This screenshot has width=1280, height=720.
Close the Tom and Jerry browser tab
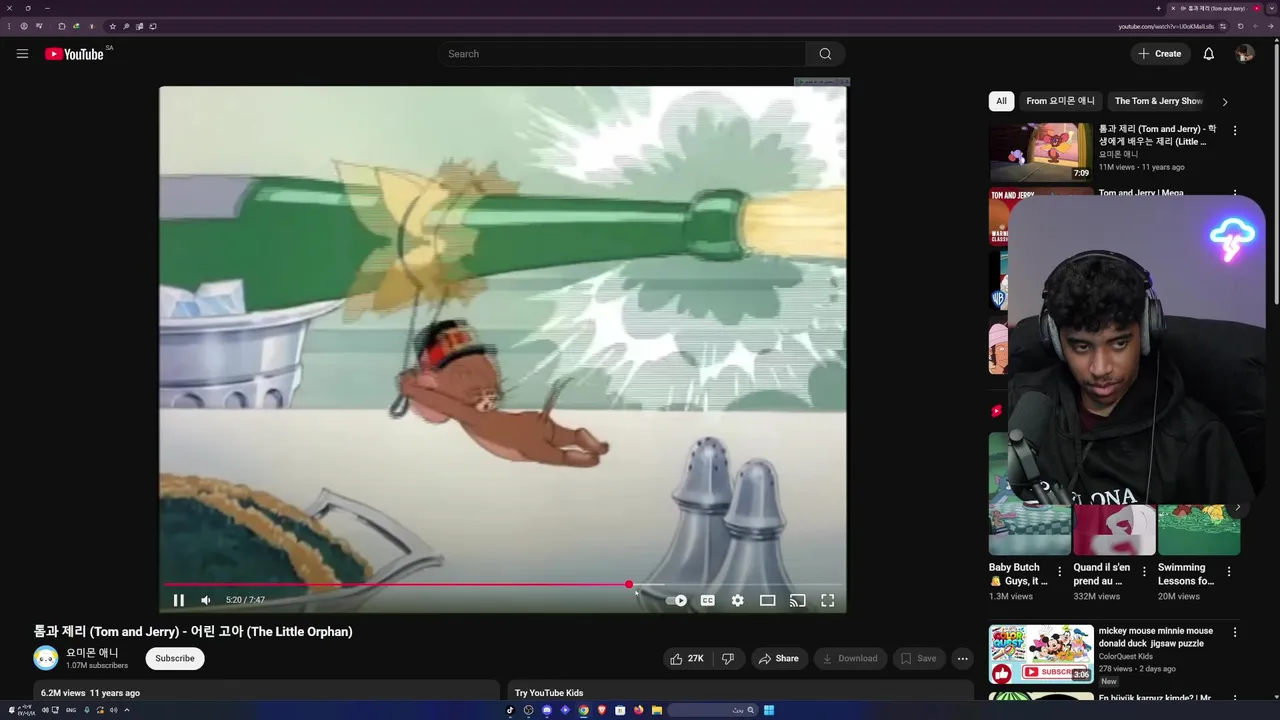tap(1173, 8)
